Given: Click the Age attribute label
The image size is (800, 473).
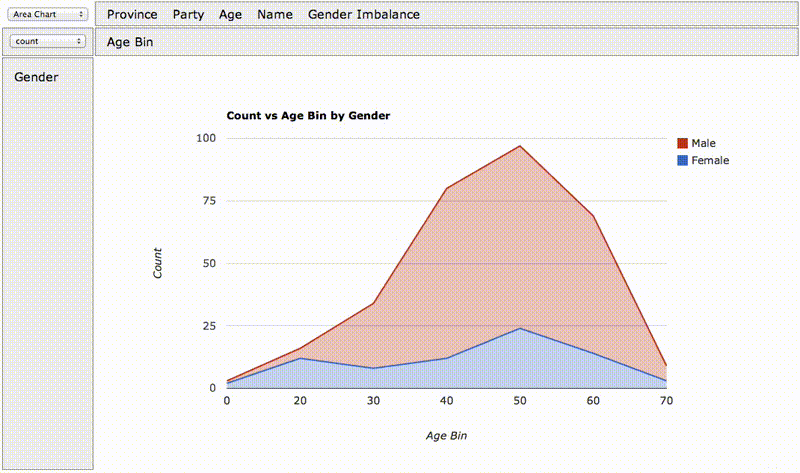Looking at the screenshot, I should tap(231, 15).
